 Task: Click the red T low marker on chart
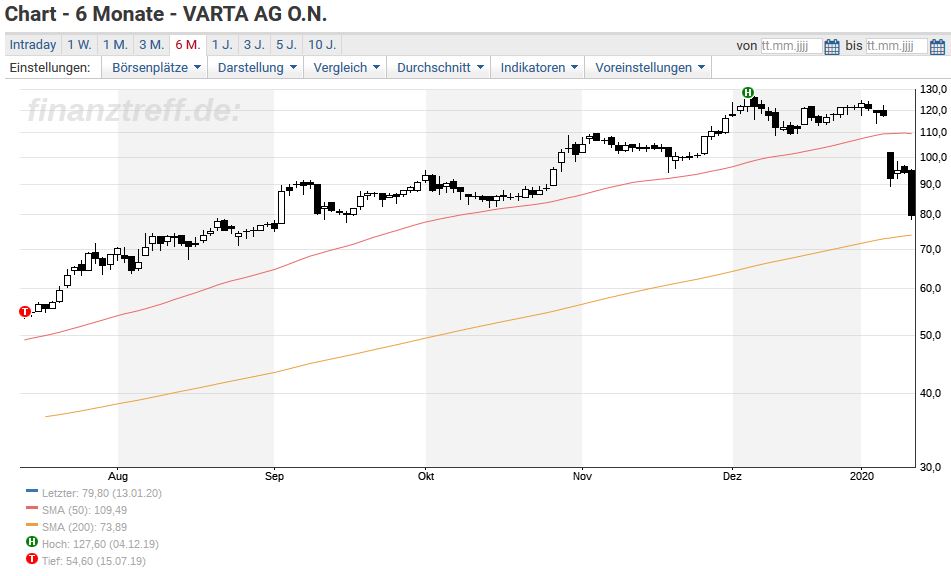click(25, 312)
